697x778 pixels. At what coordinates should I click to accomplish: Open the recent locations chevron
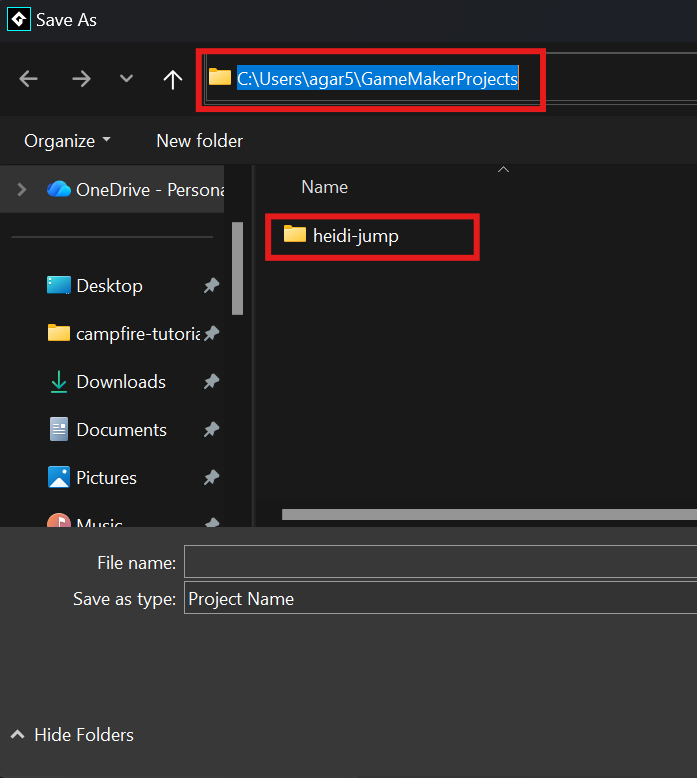(126, 79)
